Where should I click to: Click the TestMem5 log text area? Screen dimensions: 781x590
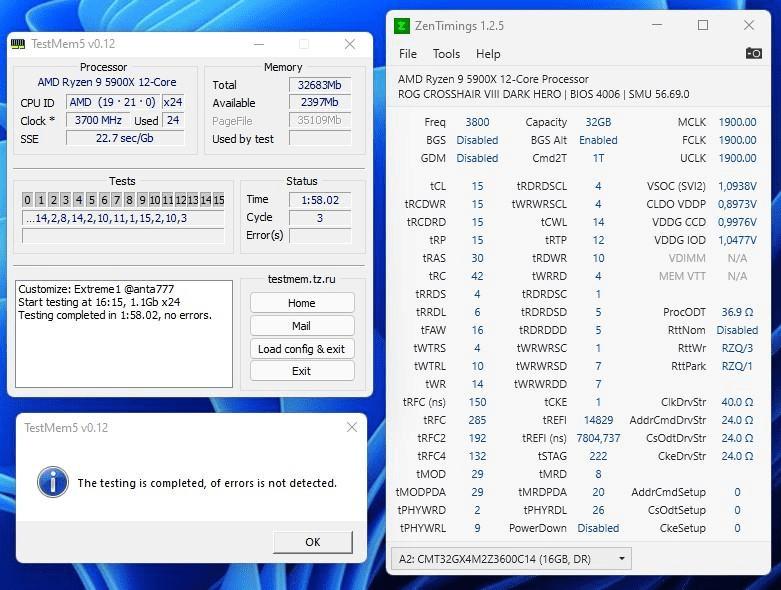click(x=124, y=334)
